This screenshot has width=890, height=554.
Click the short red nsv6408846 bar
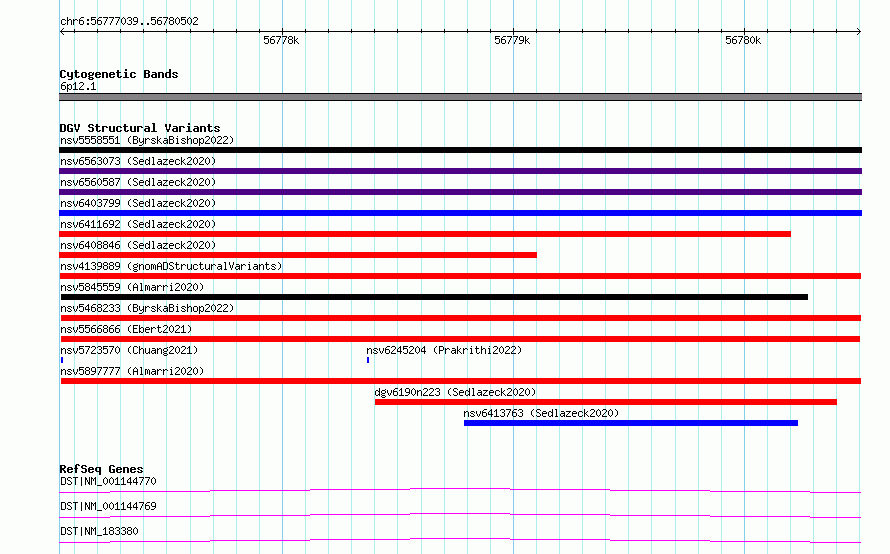point(298,255)
